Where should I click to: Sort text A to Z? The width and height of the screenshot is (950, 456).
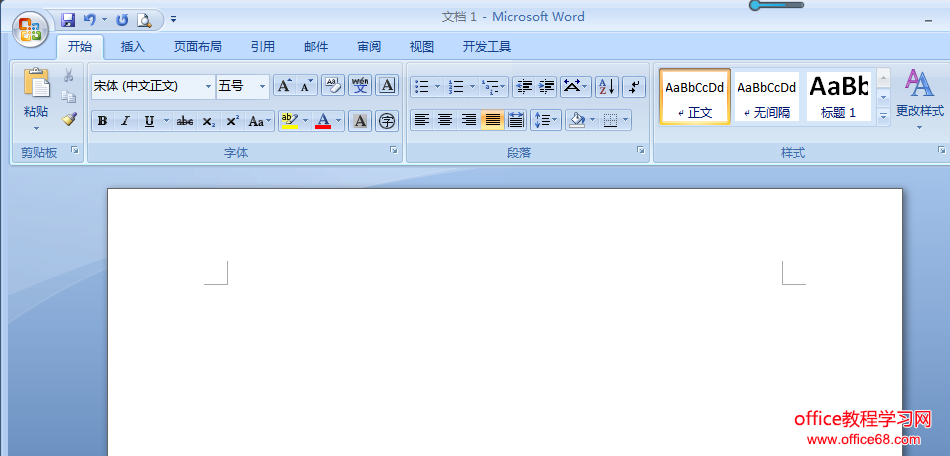(x=606, y=87)
